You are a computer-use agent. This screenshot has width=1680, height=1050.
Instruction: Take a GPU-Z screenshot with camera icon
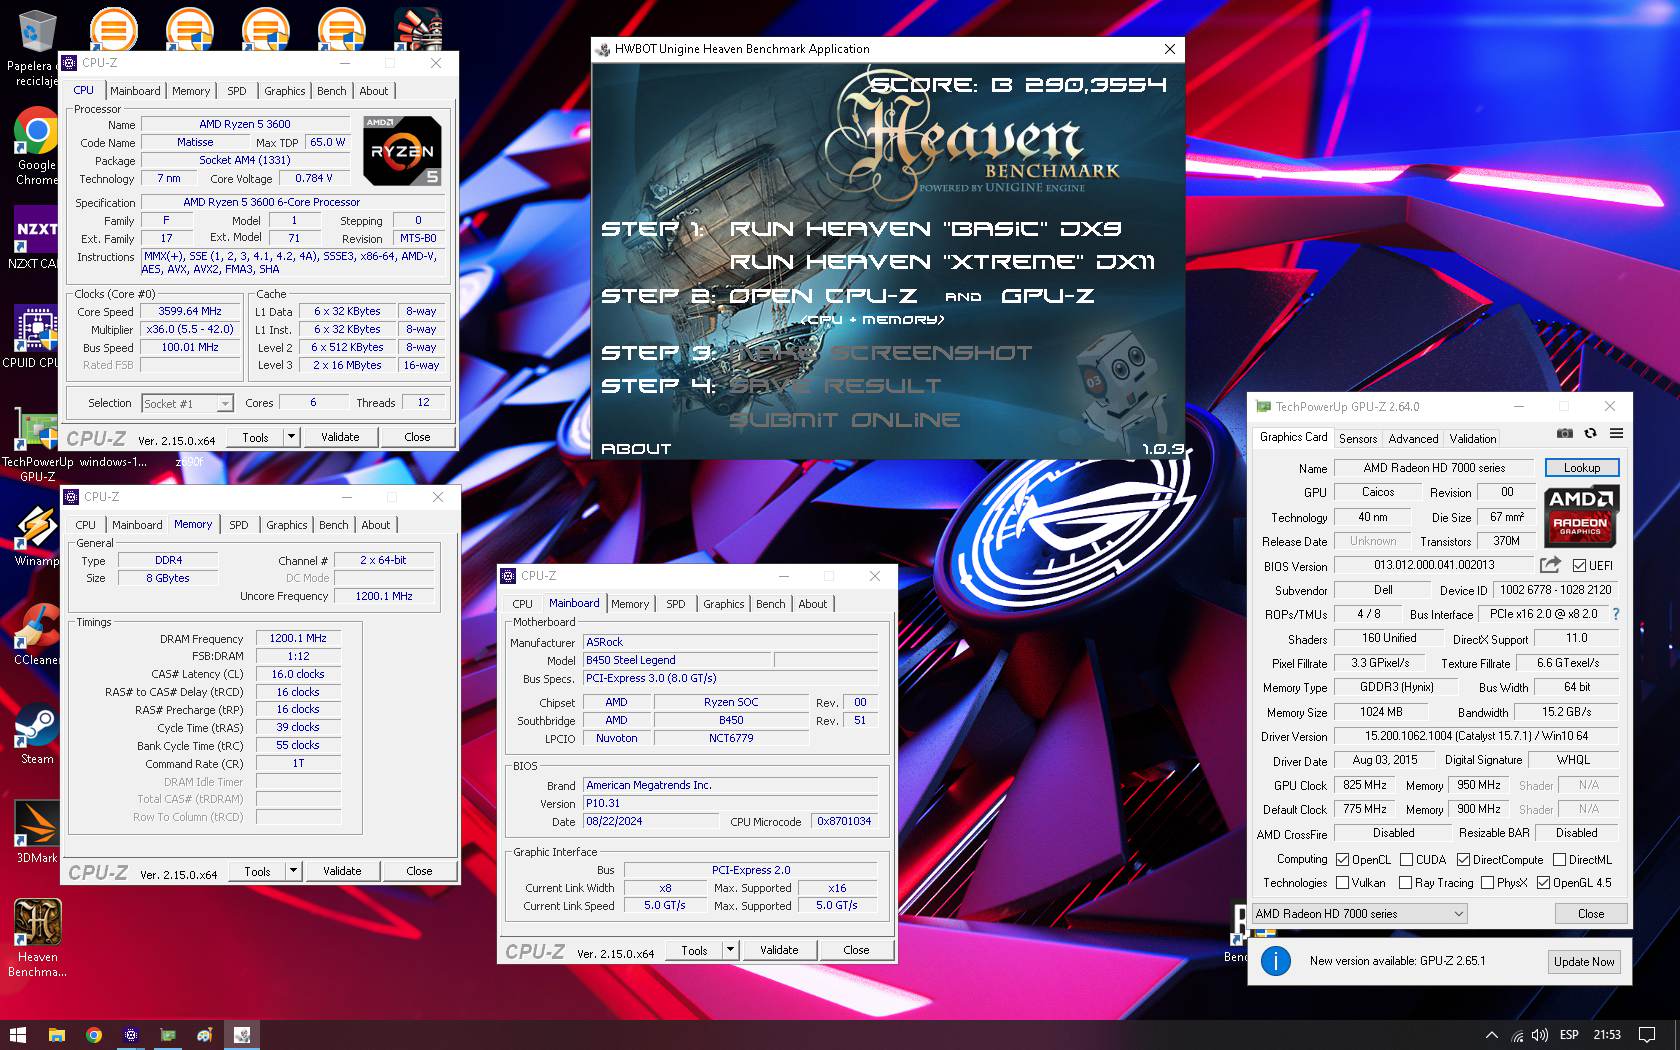tap(1564, 433)
